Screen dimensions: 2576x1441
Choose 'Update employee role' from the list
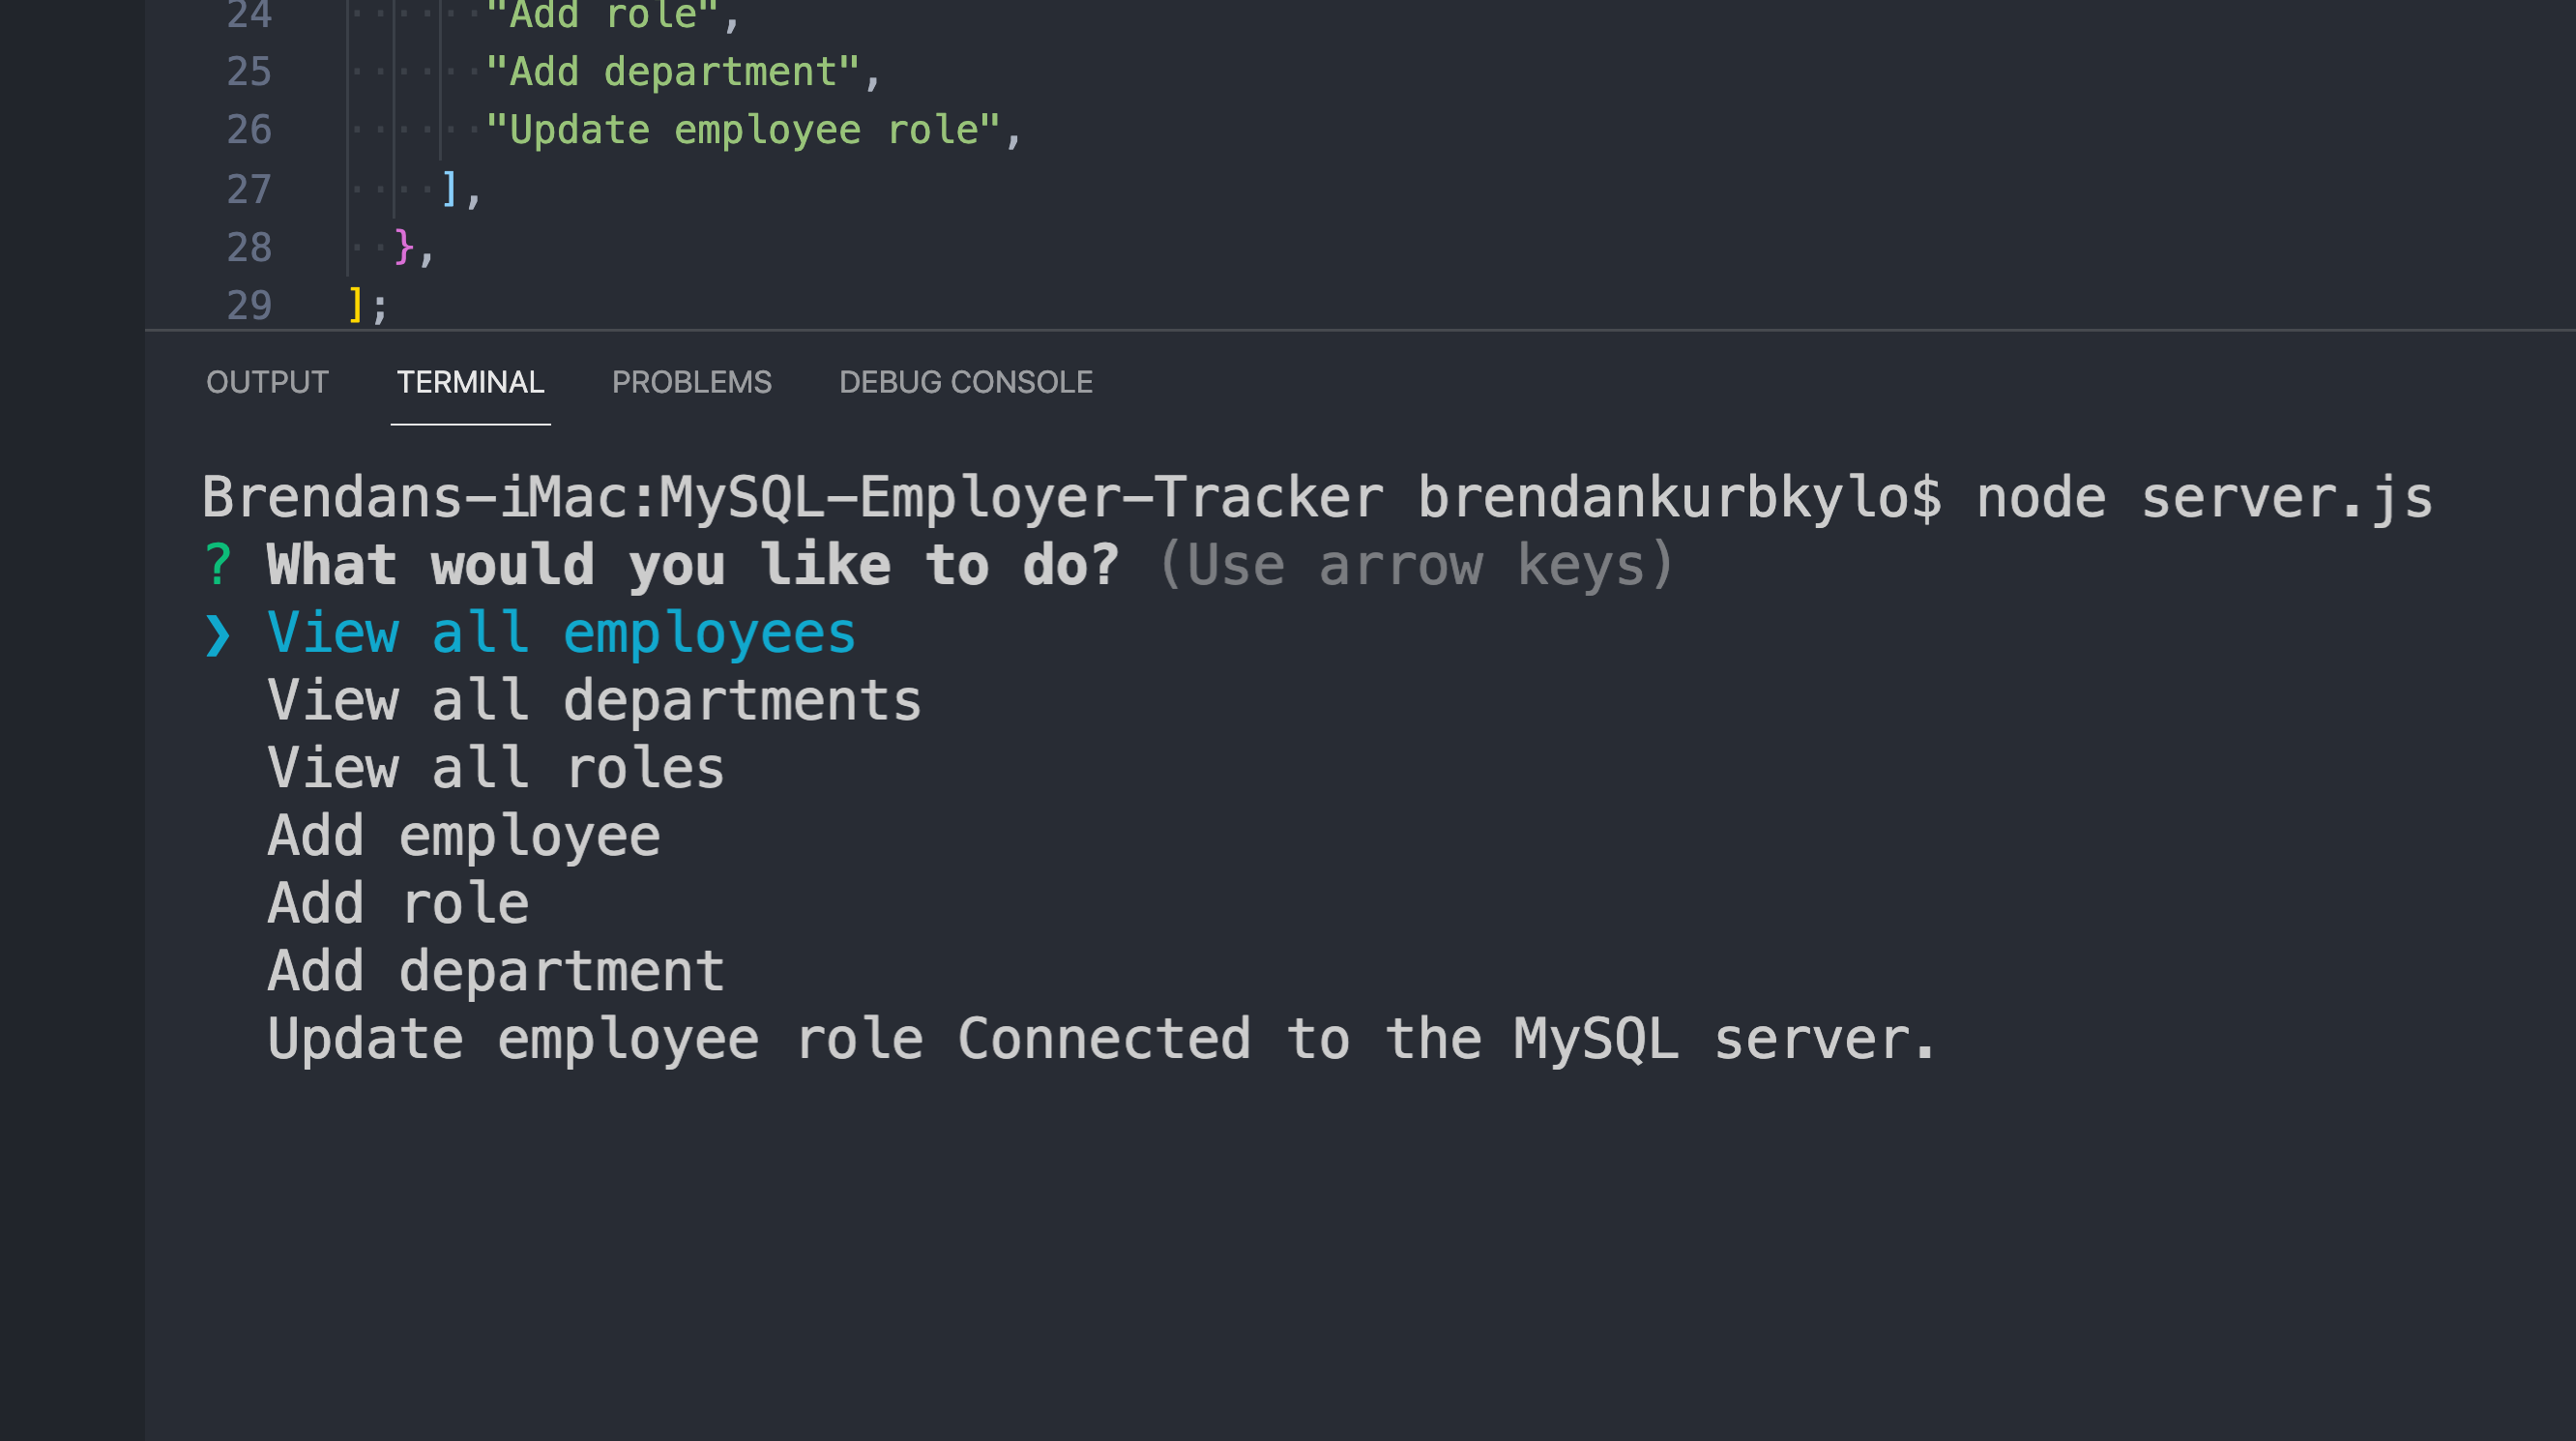594,1038
